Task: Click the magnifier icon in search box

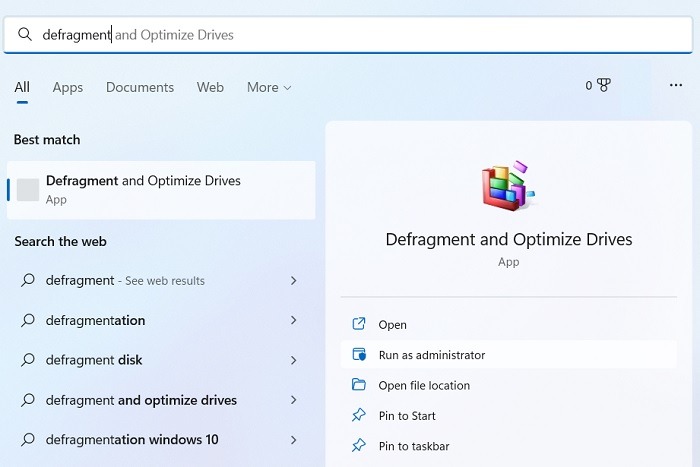Action: (x=25, y=34)
